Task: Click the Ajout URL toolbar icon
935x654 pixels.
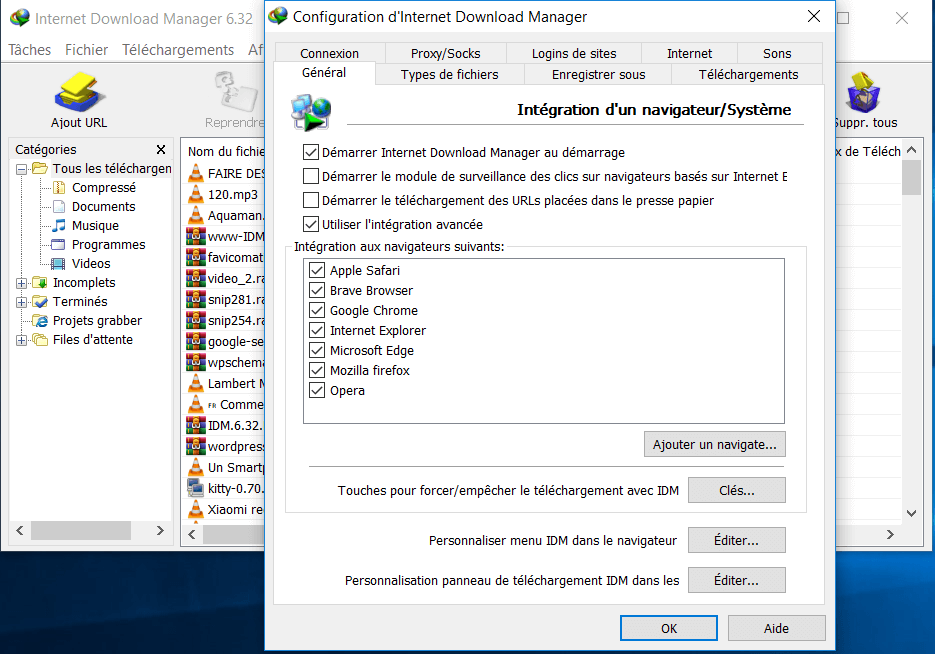Action: coord(79,92)
